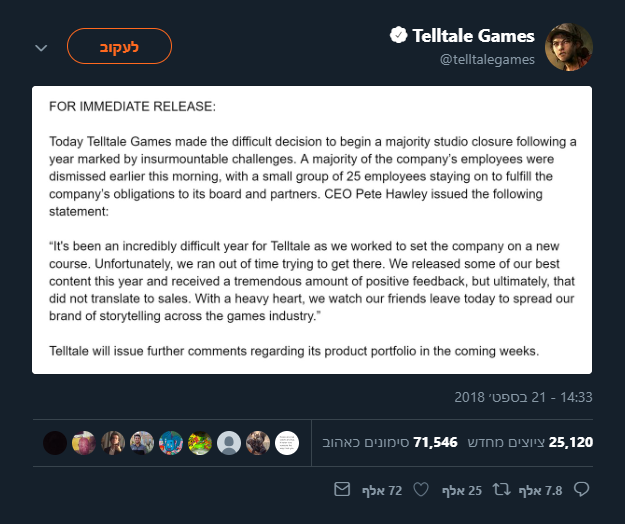Expand the tweet options chevron
The height and width of the screenshot is (524, 625).
pos(41,47)
